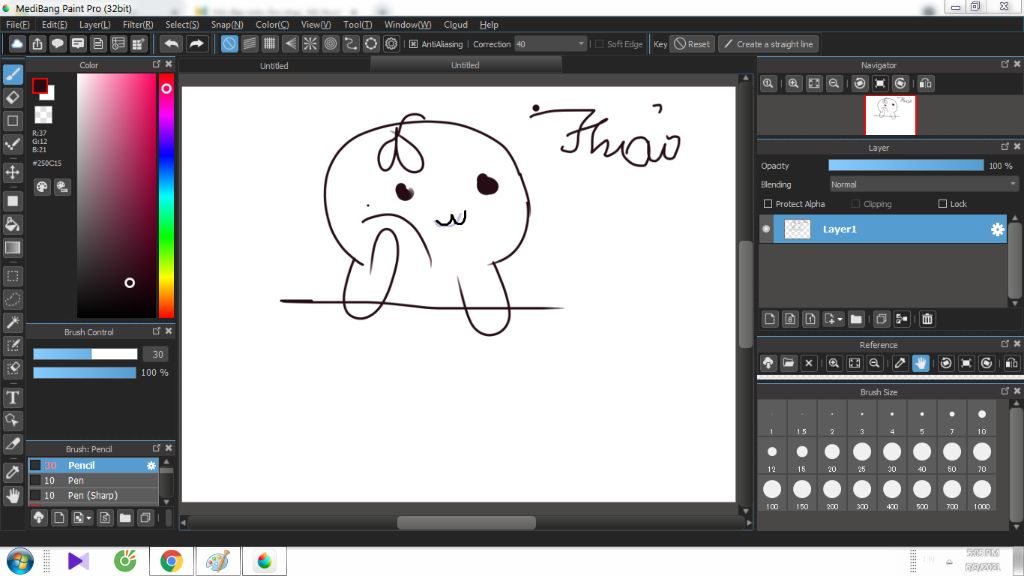Click the Undo arrow
The width and height of the screenshot is (1024, 576).
tap(172, 44)
